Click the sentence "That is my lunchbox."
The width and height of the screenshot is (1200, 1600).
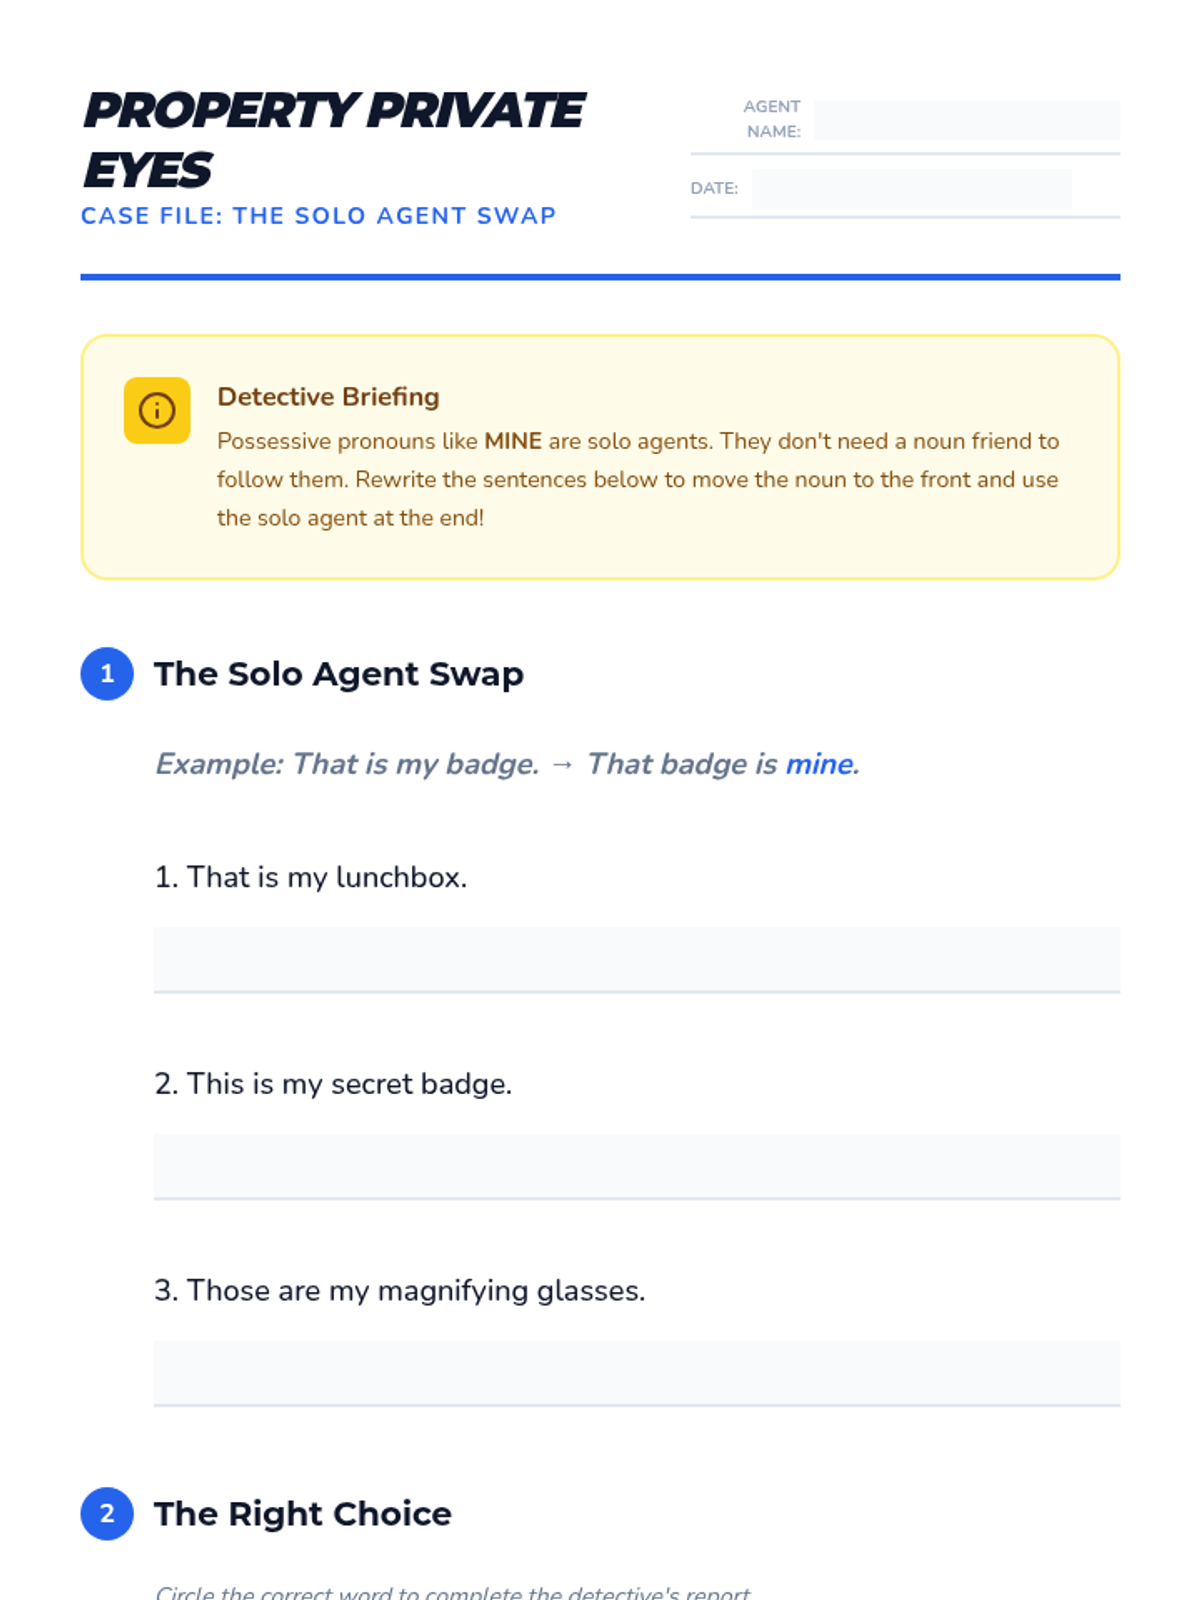click(311, 877)
